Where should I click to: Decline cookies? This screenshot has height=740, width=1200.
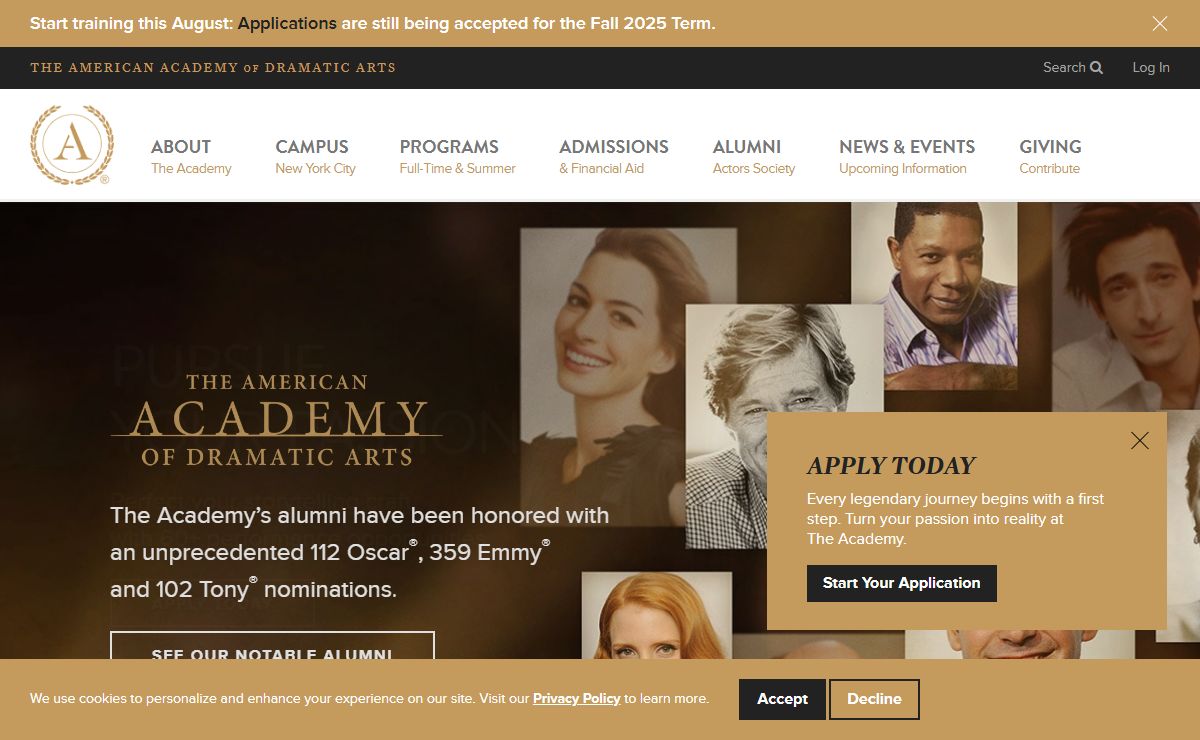(x=874, y=699)
